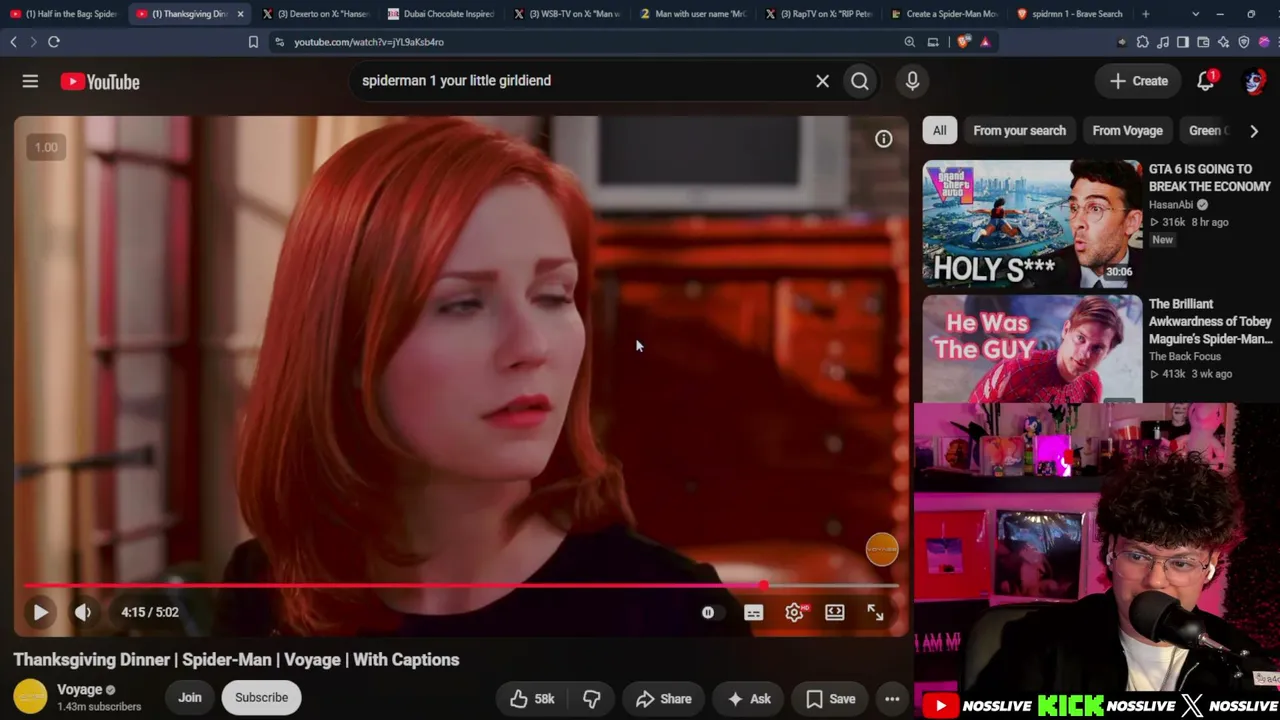This screenshot has height=720, width=1280.
Task: Open the Voyage channel name link
Action: pos(80,690)
